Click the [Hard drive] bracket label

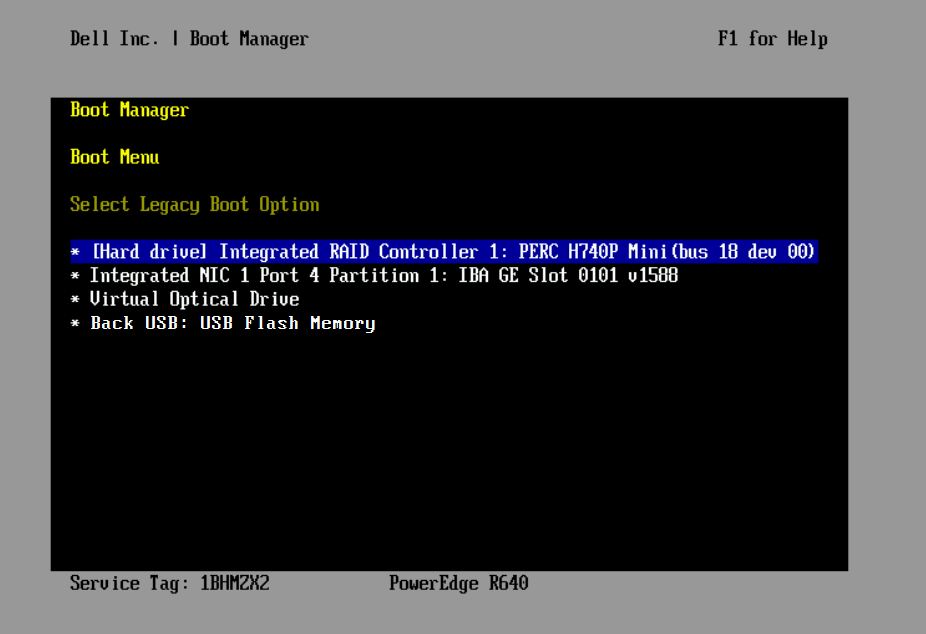click(x=150, y=252)
